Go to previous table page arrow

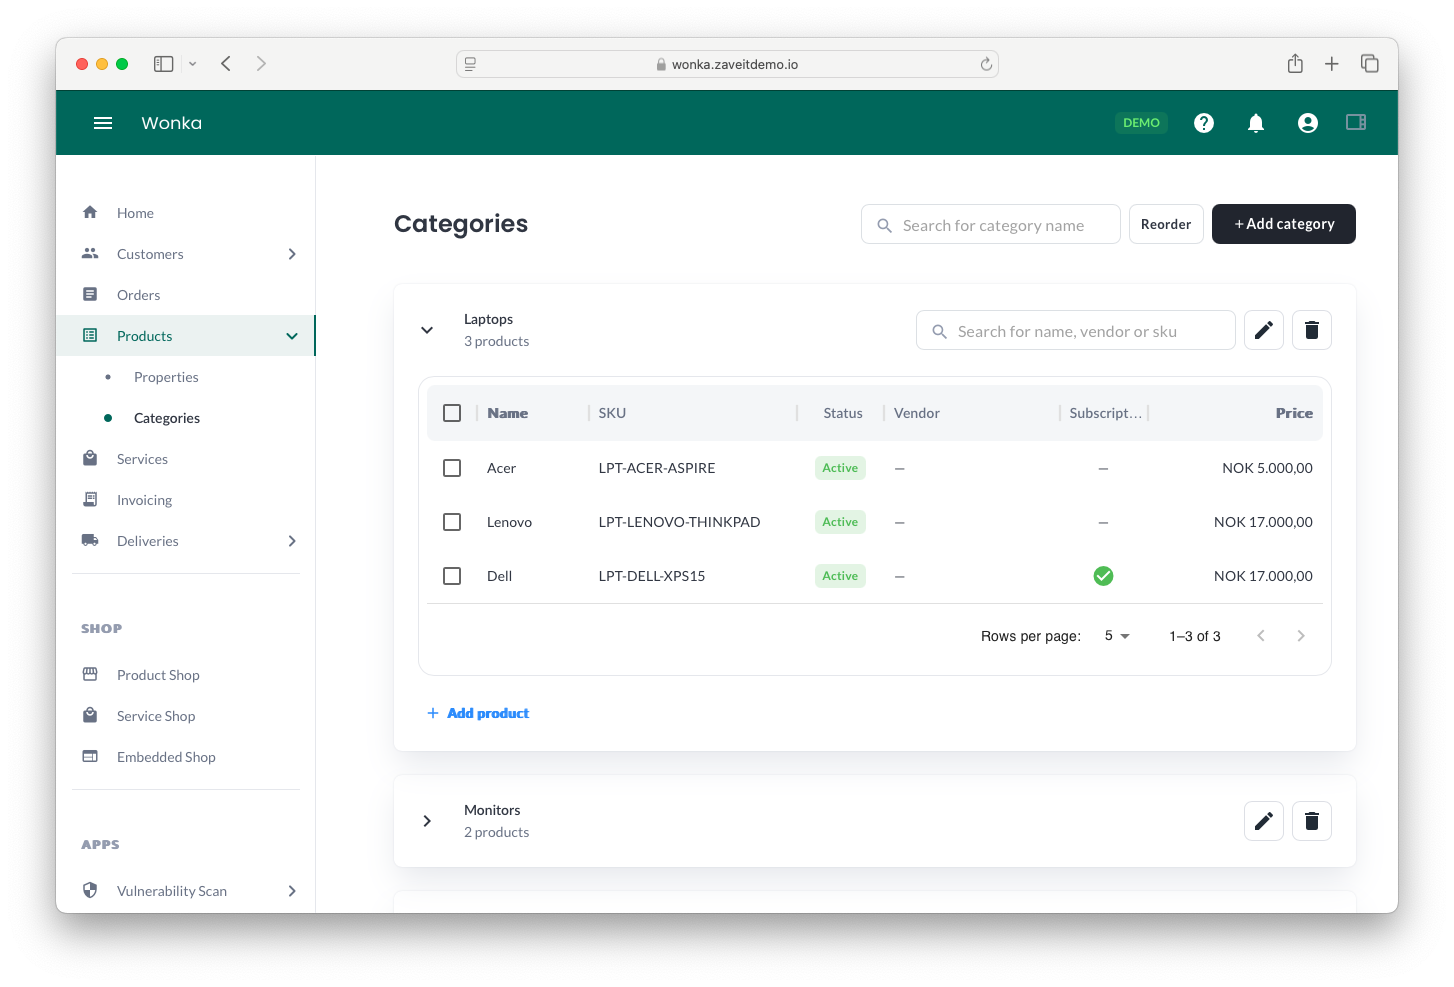pos(1261,636)
